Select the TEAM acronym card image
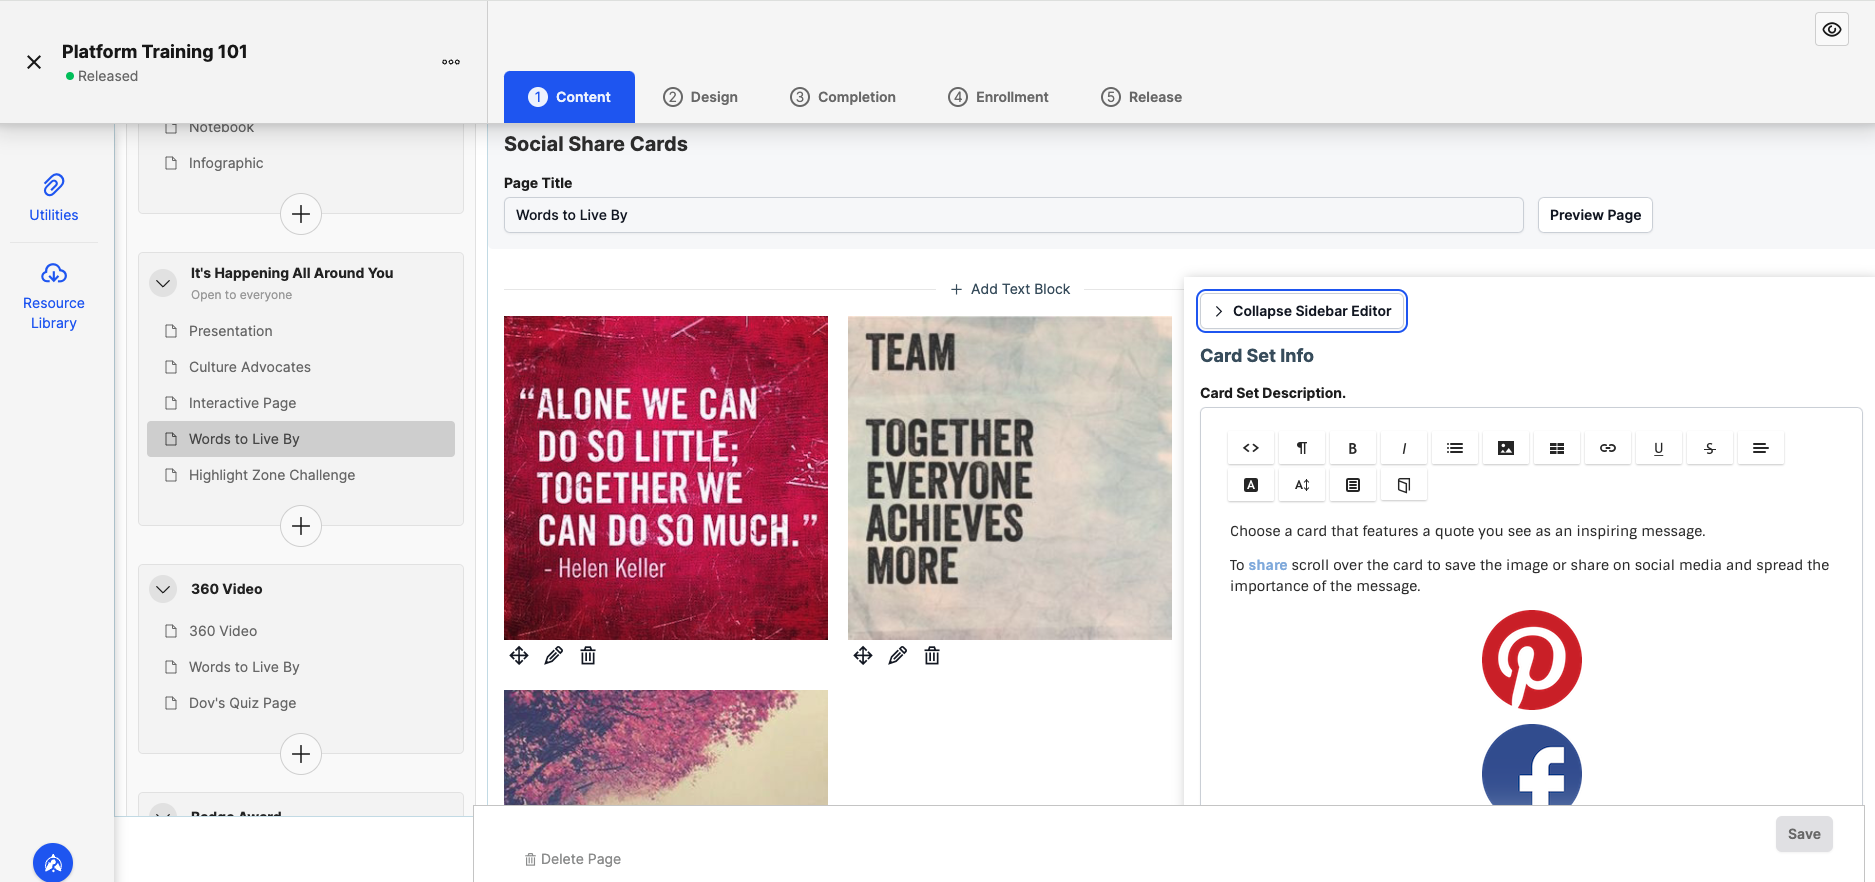The image size is (1875, 882). [1010, 478]
